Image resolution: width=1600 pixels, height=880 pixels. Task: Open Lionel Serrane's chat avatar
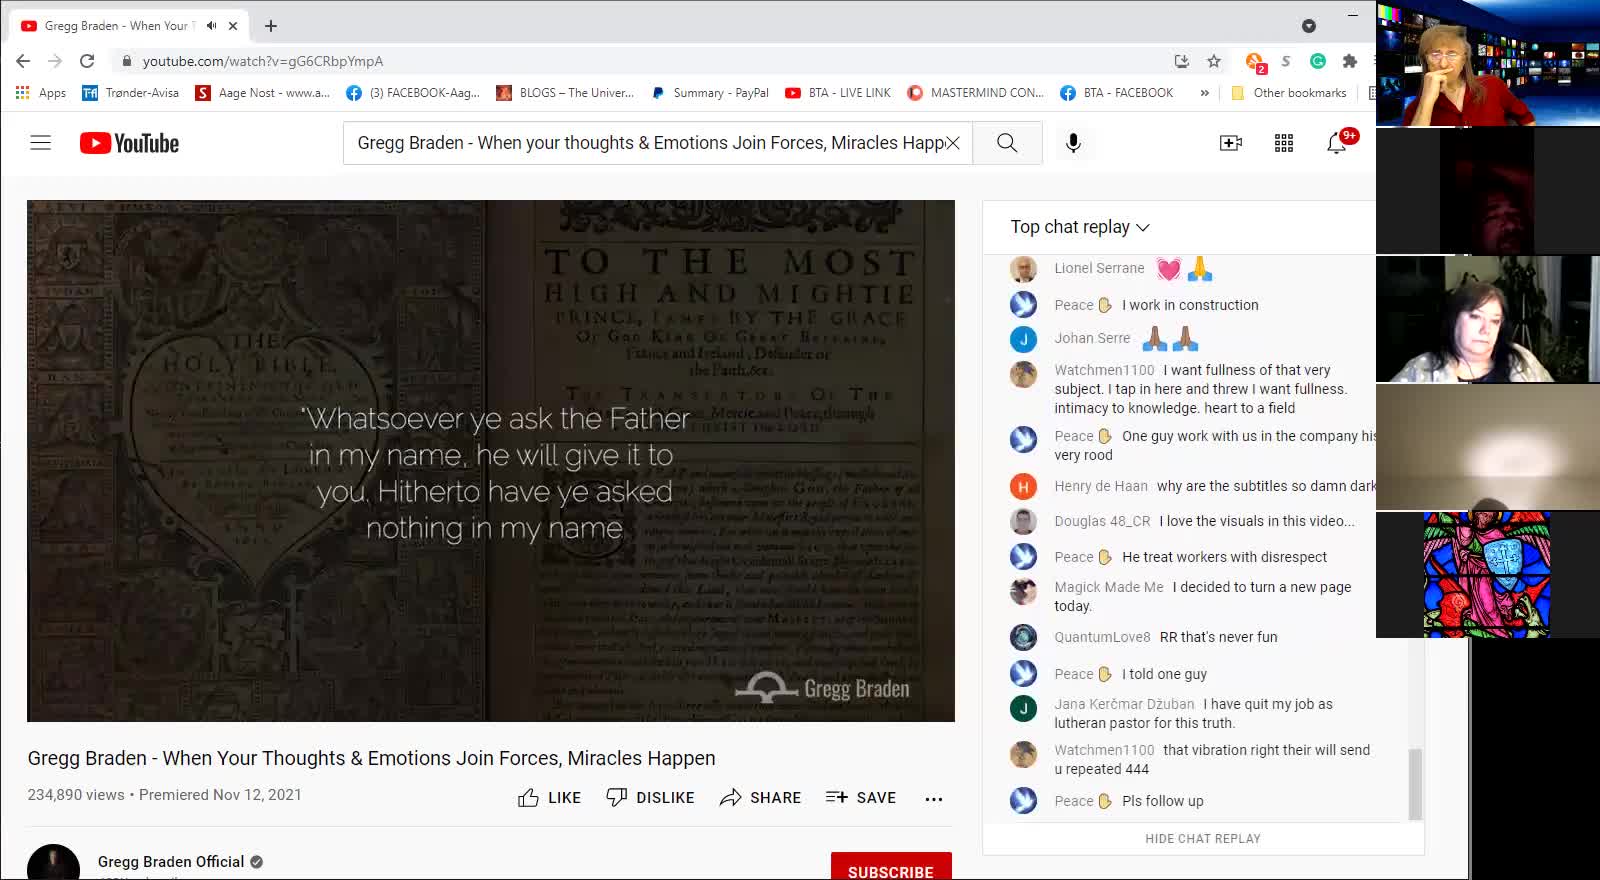pos(1023,268)
